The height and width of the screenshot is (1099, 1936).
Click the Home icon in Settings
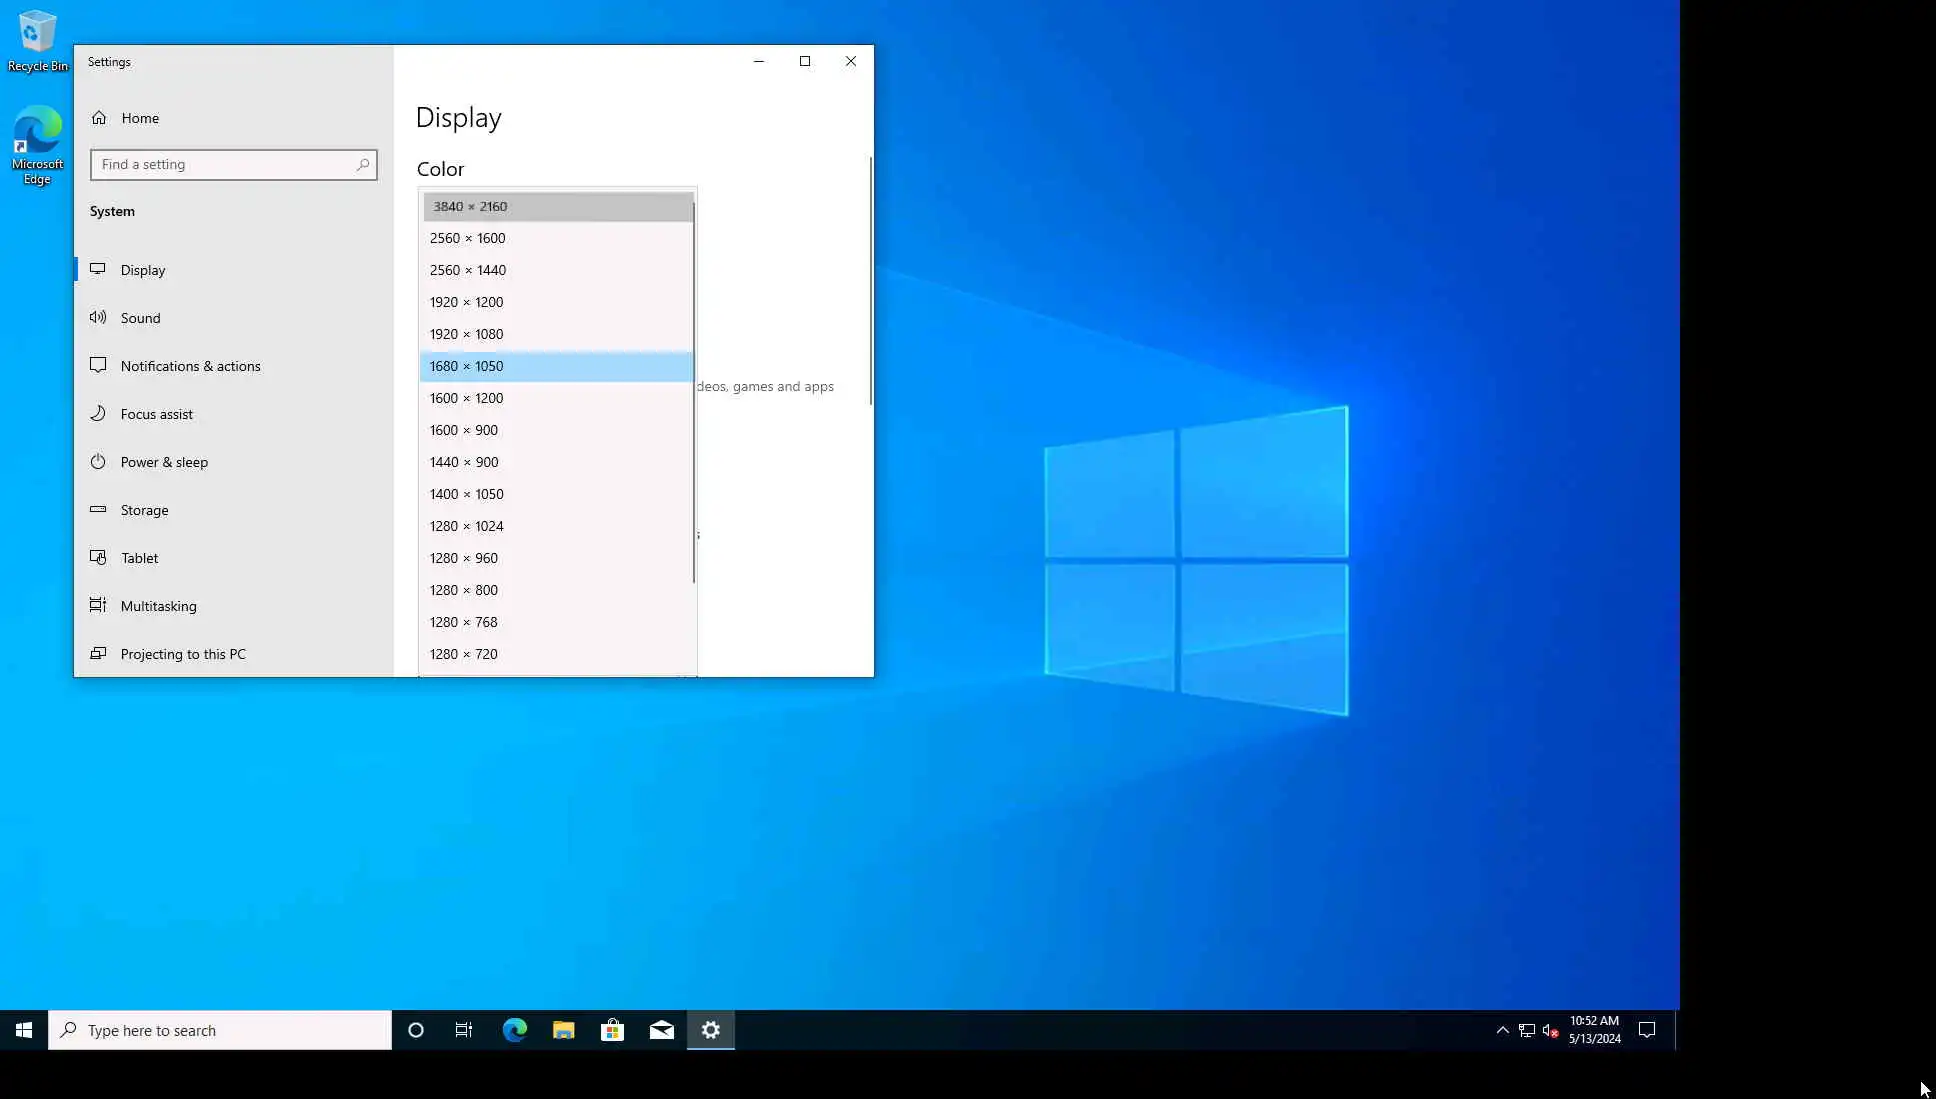tap(99, 118)
